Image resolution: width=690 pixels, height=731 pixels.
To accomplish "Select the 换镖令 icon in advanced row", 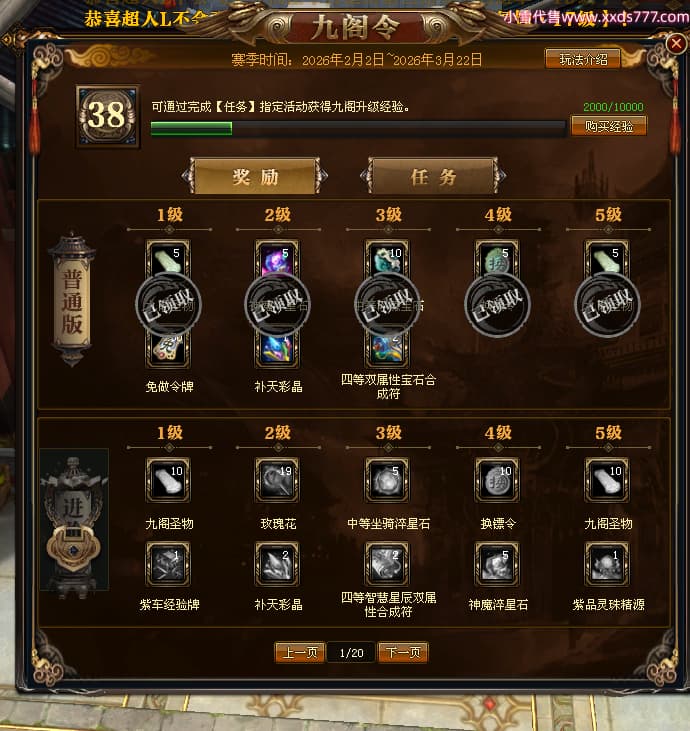I will (497, 480).
